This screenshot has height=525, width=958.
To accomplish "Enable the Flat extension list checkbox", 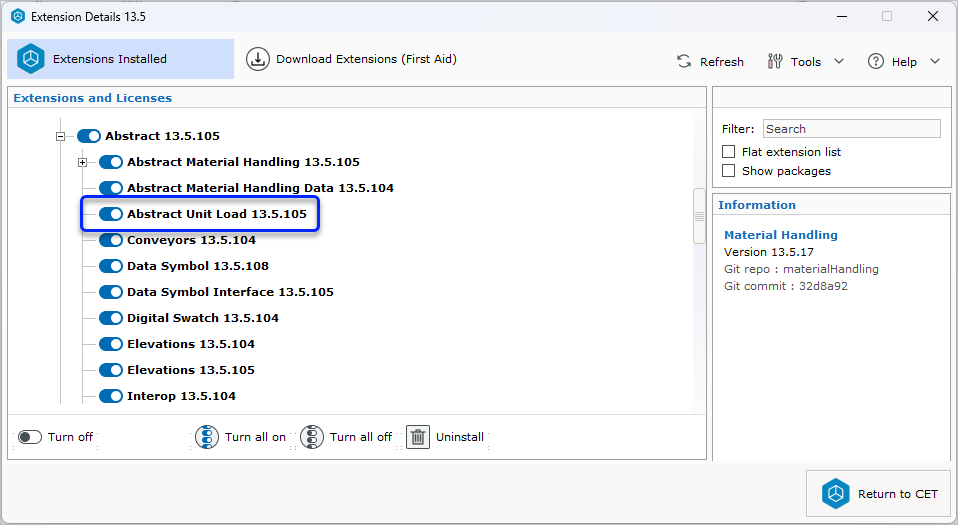I will 728,152.
